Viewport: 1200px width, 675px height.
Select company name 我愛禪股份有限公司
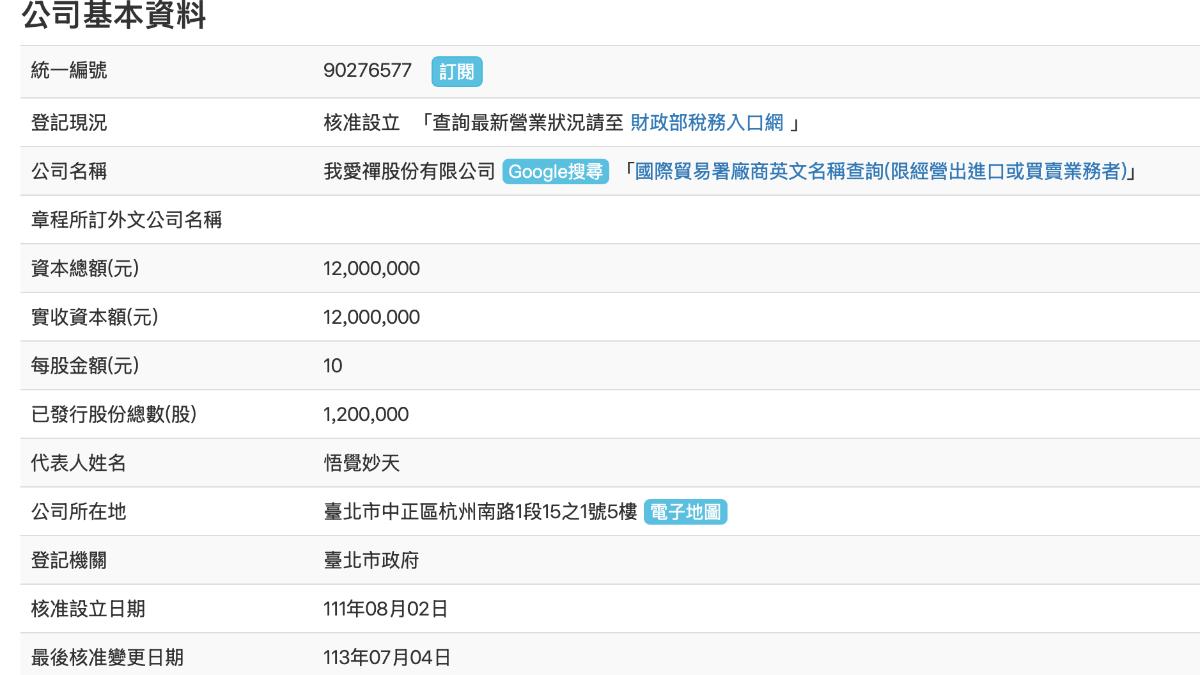[409, 172]
